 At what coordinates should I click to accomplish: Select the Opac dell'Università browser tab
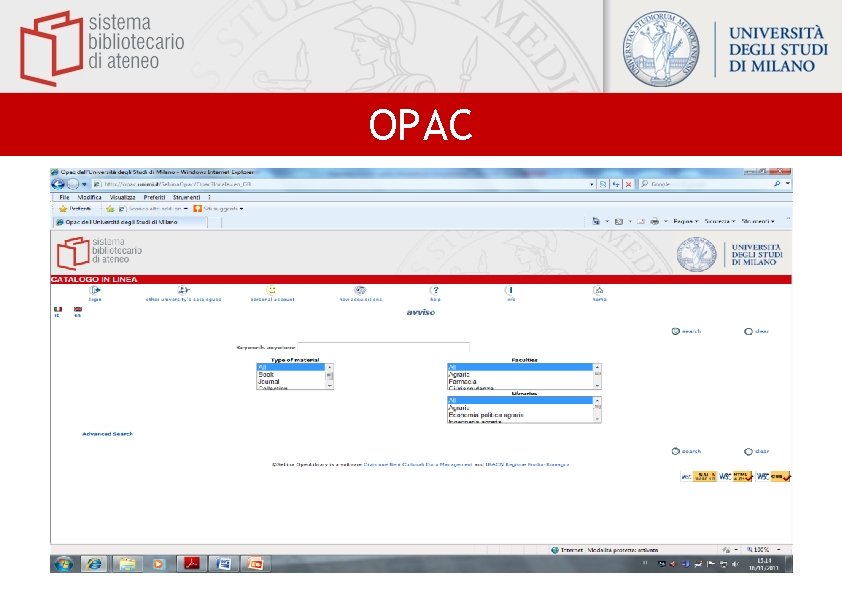tap(129, 222)
